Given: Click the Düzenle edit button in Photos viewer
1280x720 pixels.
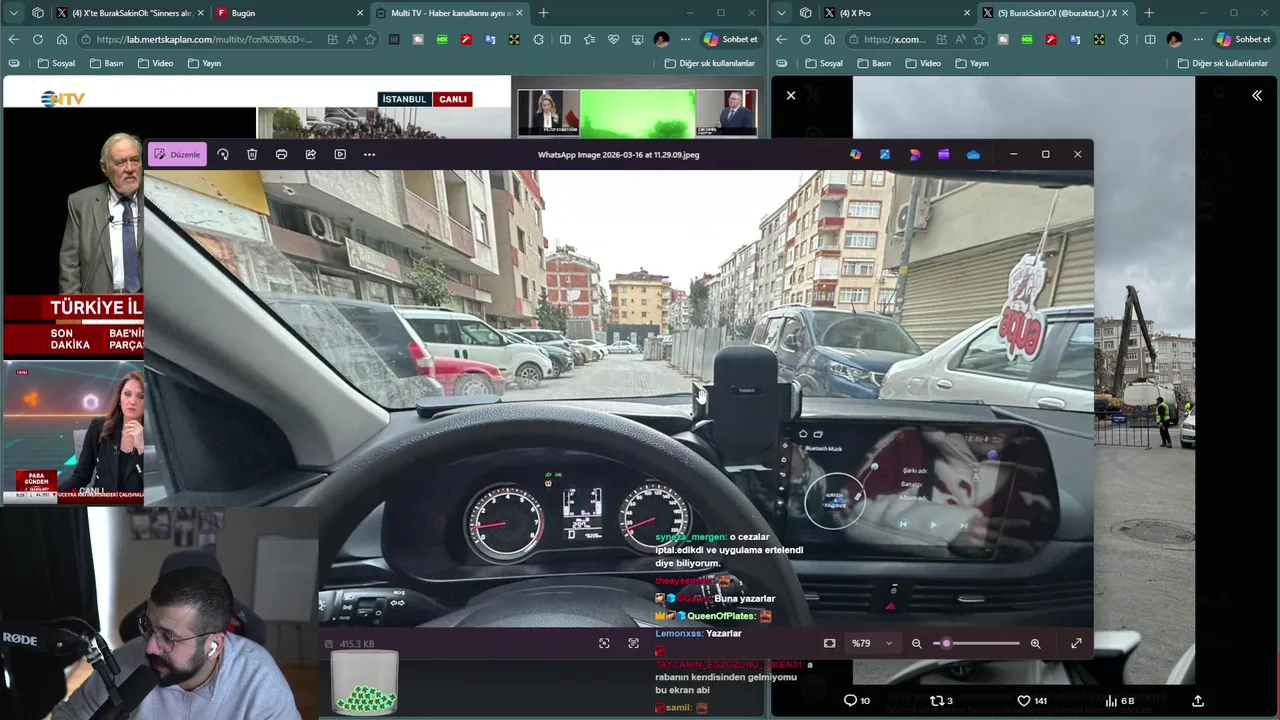Looking at the screenshot, I should click(x=177, y=154).
